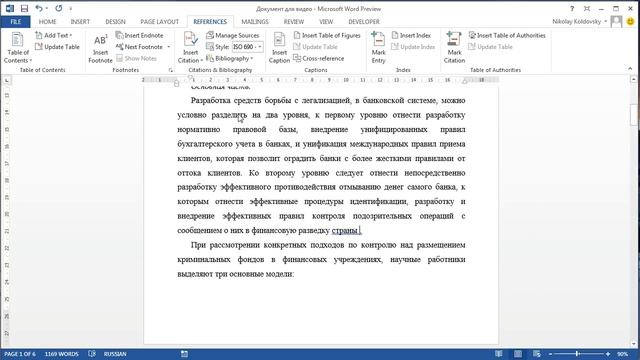Open the FILE tab
The image size is (640, 360).
[16, 22]
